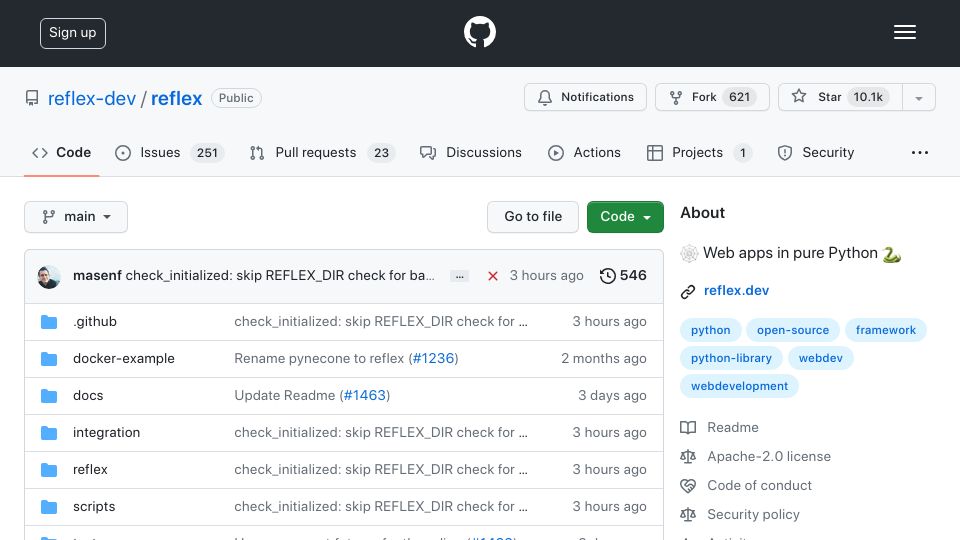960x540 pixels.
Task: Click the Readme book icon
Action: pos(688,427)
